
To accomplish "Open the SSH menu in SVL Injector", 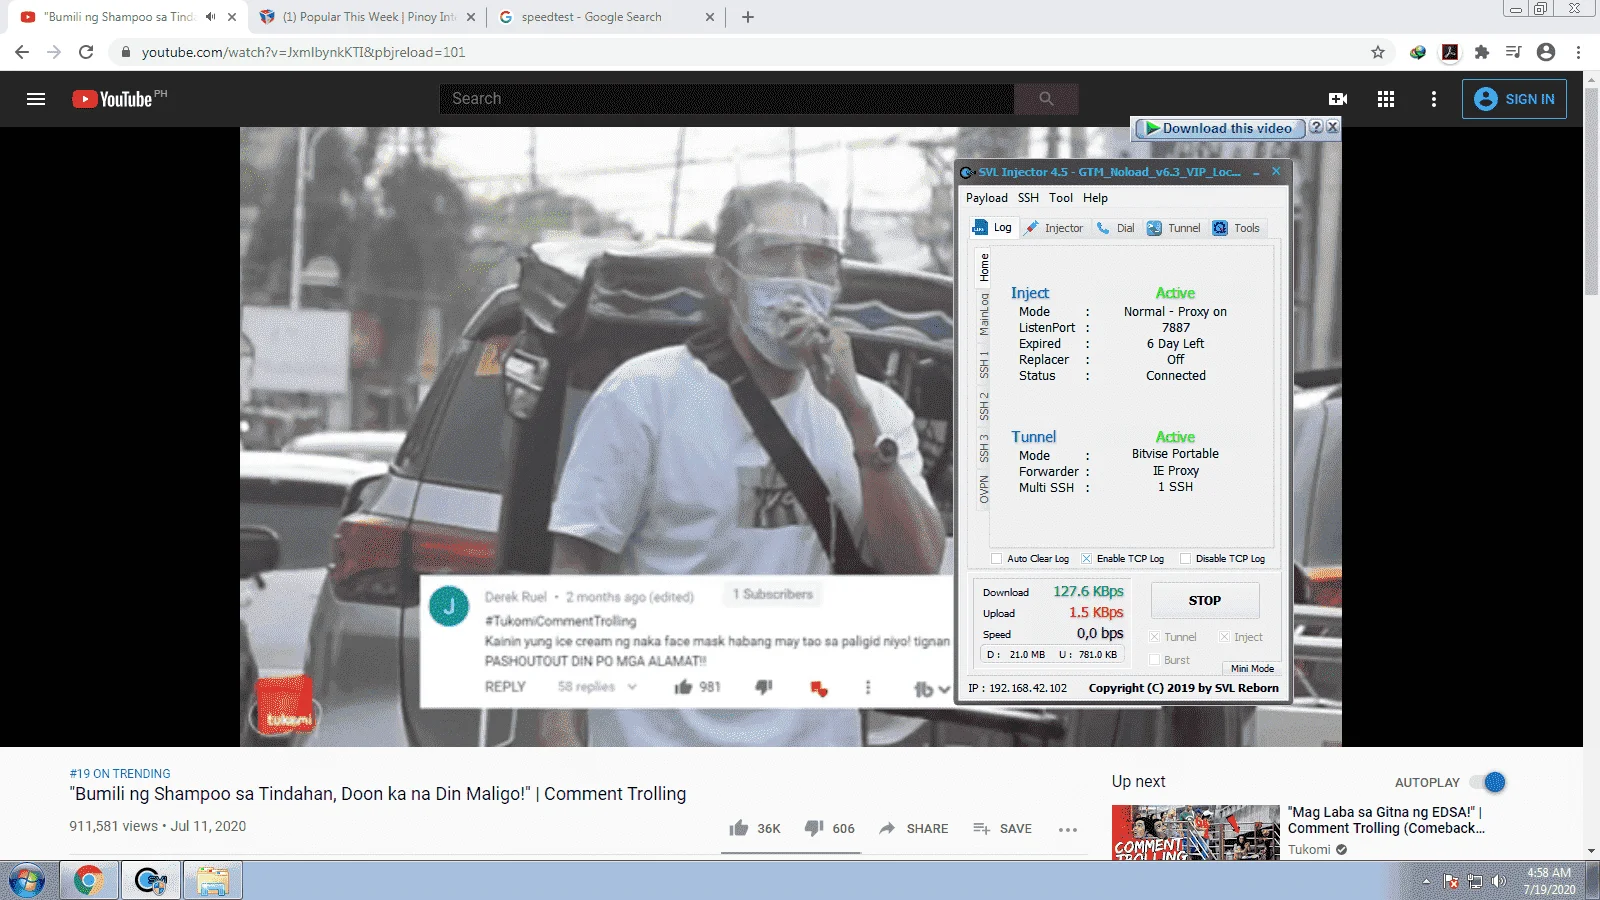I will tap(1028, 198).
